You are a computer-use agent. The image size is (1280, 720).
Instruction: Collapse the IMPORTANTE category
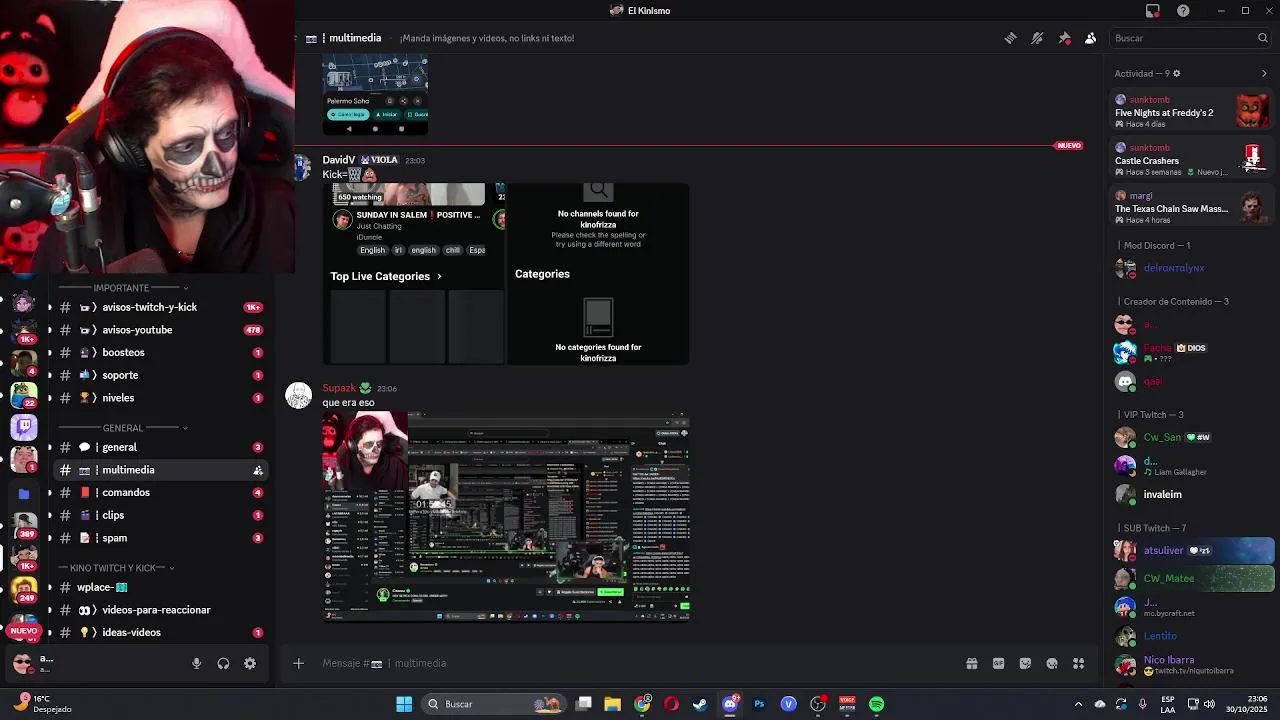click(121, 288)
